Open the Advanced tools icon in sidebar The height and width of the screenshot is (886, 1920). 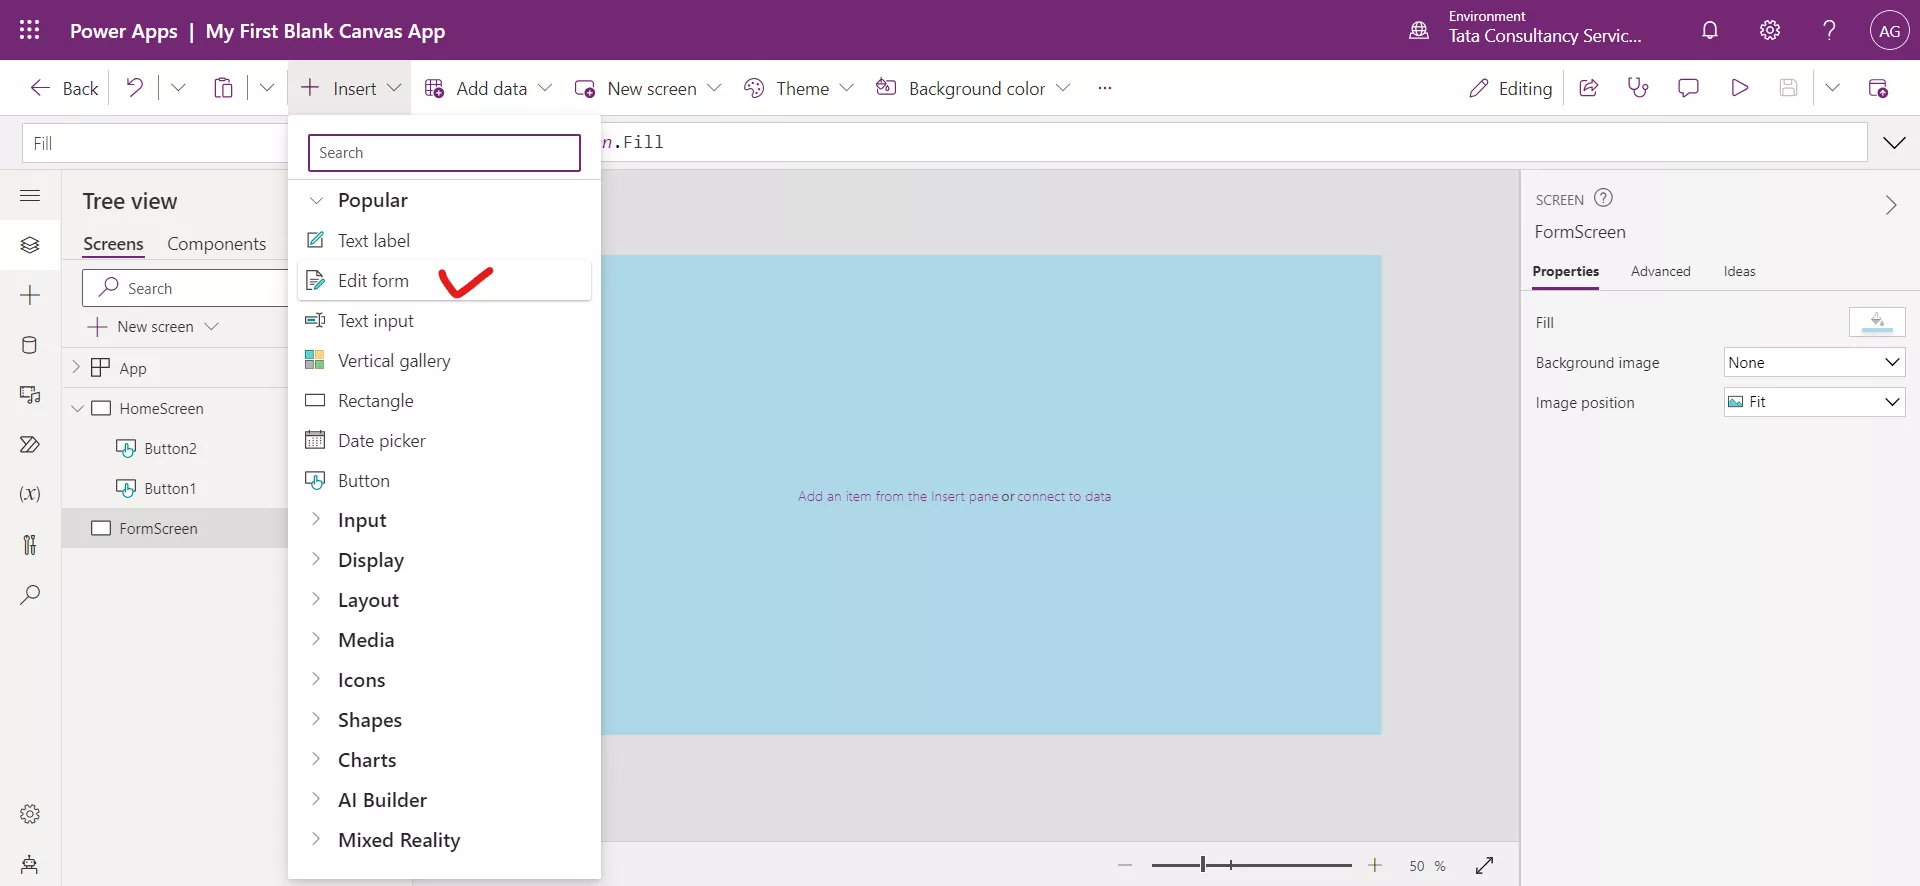coord(30,544)
